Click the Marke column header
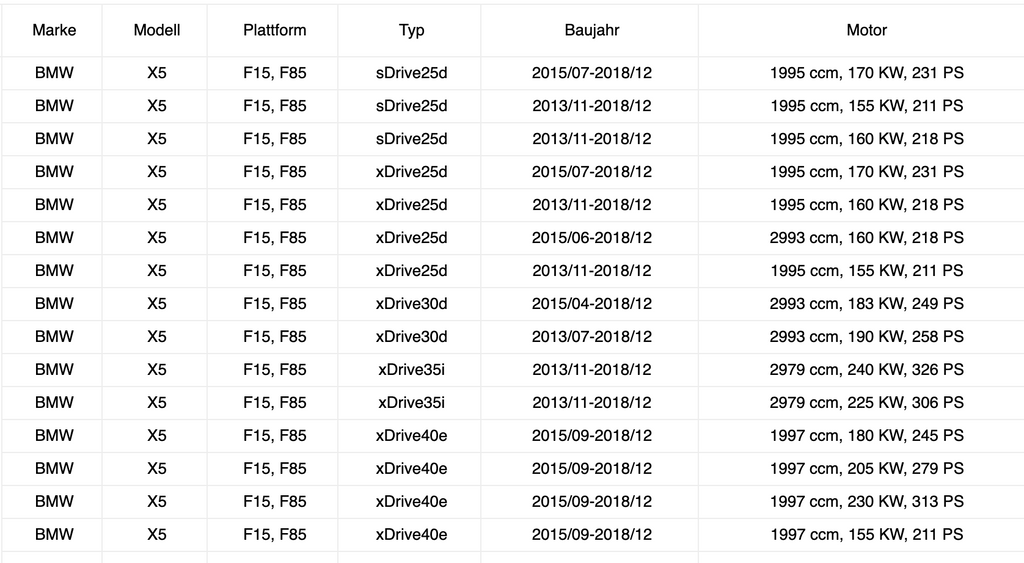The image size is (1024, 563). [x=54, y=30]
